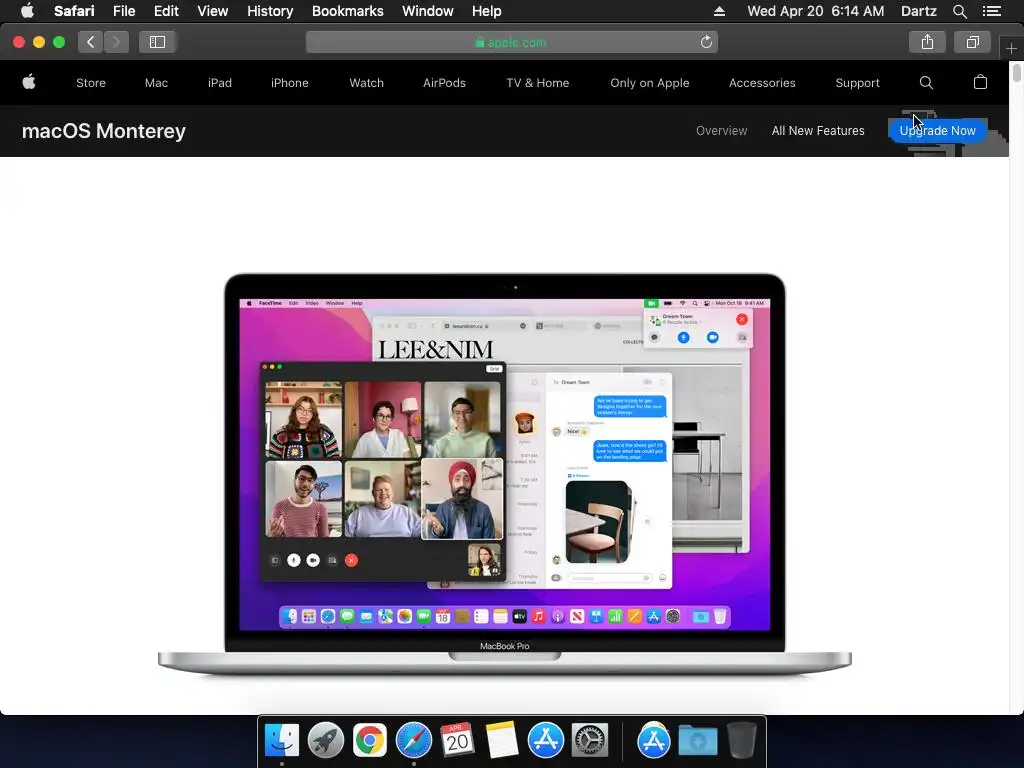Open the Edit menu

166,11
